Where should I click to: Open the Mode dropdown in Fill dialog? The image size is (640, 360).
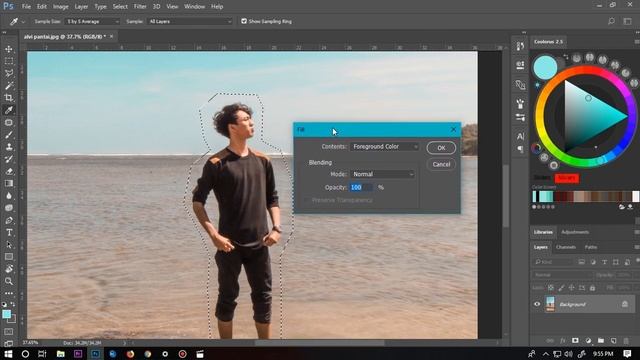pyautogui.click(x=382, y=174)
